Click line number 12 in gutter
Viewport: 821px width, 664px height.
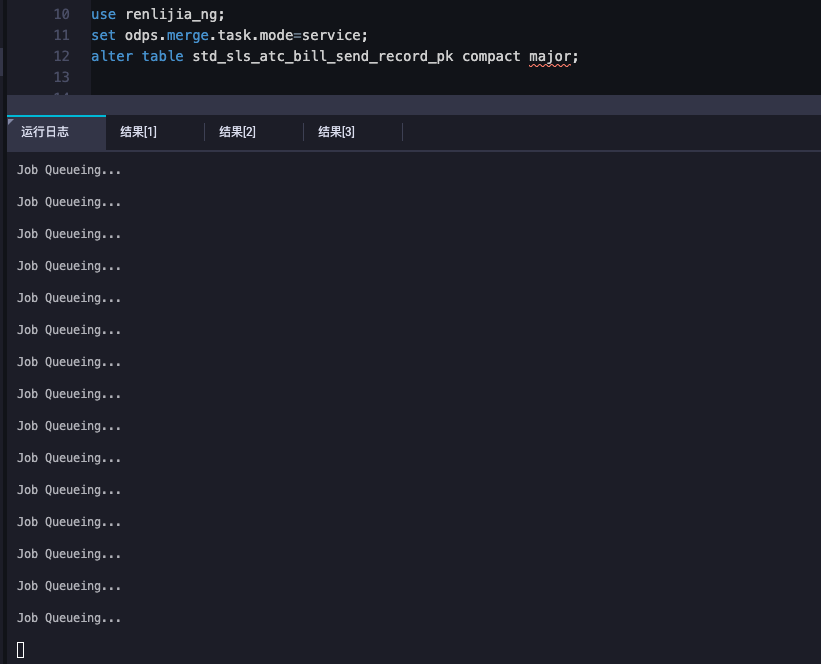coord(61,56)
